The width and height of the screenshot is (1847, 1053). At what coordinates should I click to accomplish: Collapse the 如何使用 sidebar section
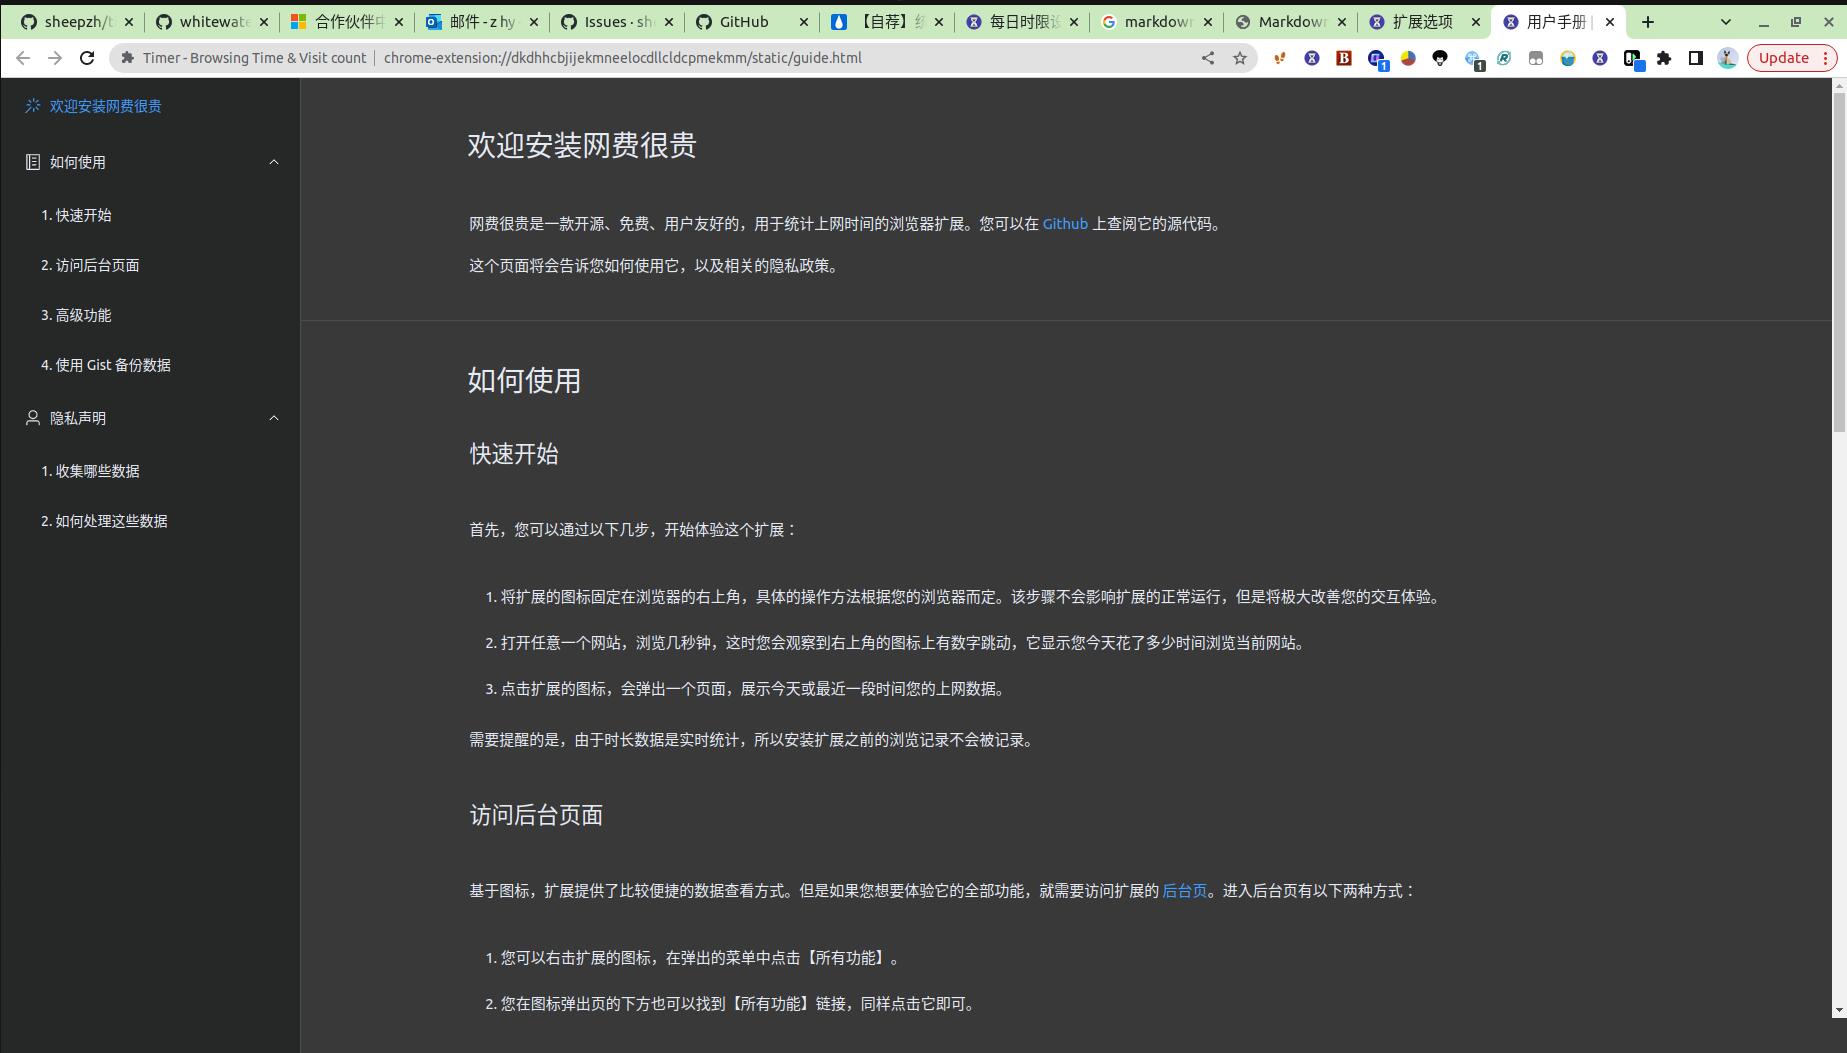(273, 162)
